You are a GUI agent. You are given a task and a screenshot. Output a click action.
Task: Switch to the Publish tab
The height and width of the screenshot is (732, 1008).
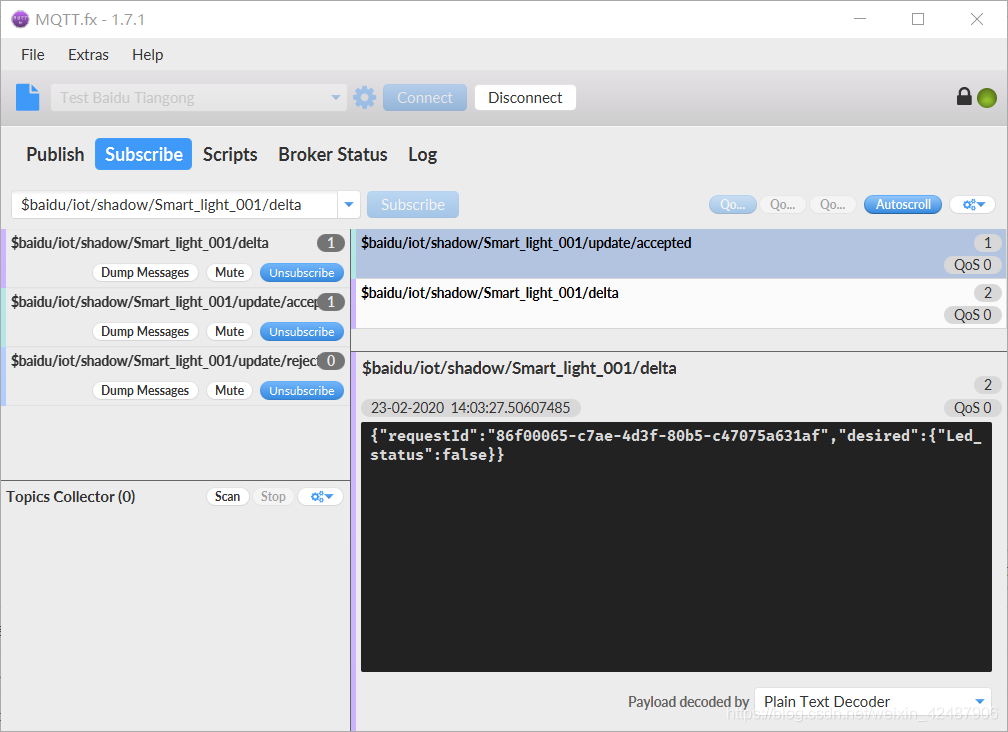pos(55,154)
